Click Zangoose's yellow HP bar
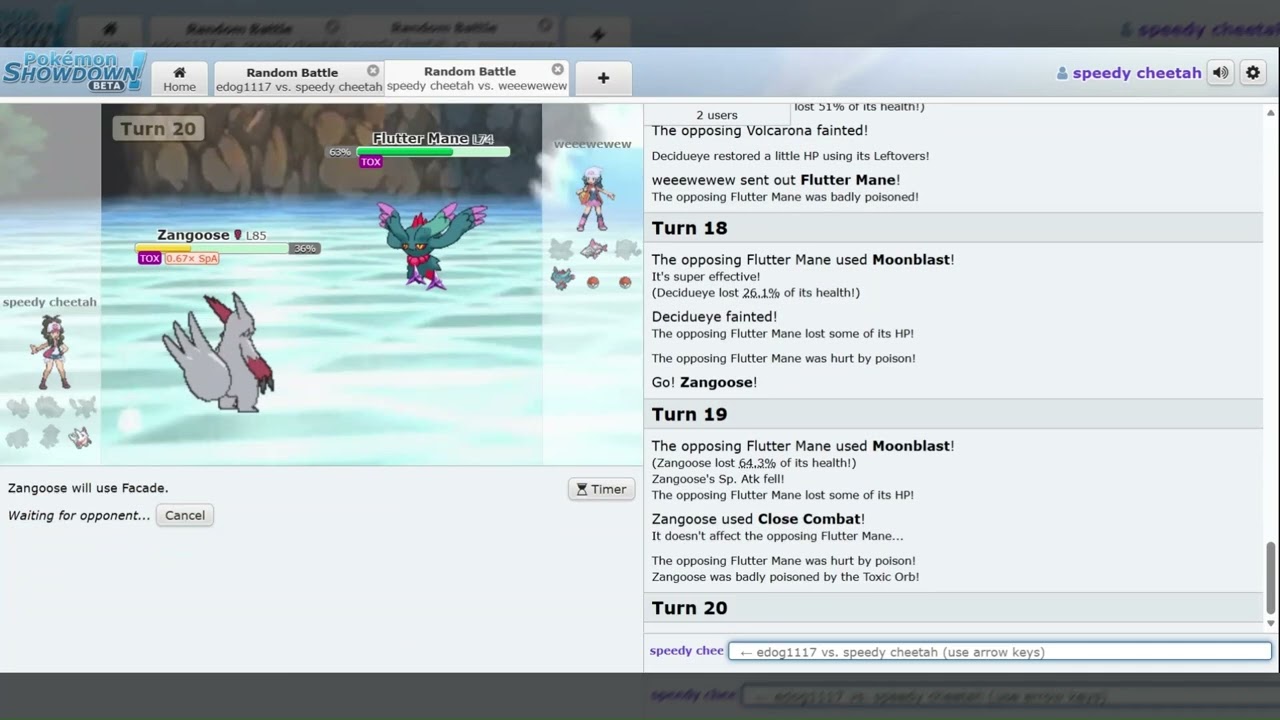Screen dimensions: 1280x720 click(214, 248)
